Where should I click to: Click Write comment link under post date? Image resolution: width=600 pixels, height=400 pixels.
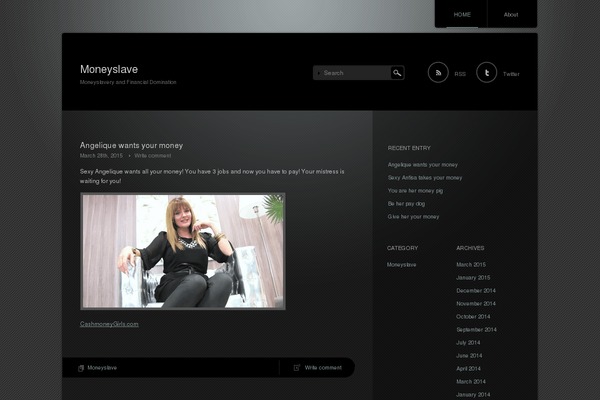pyautogui.click(x=152, y=156)
